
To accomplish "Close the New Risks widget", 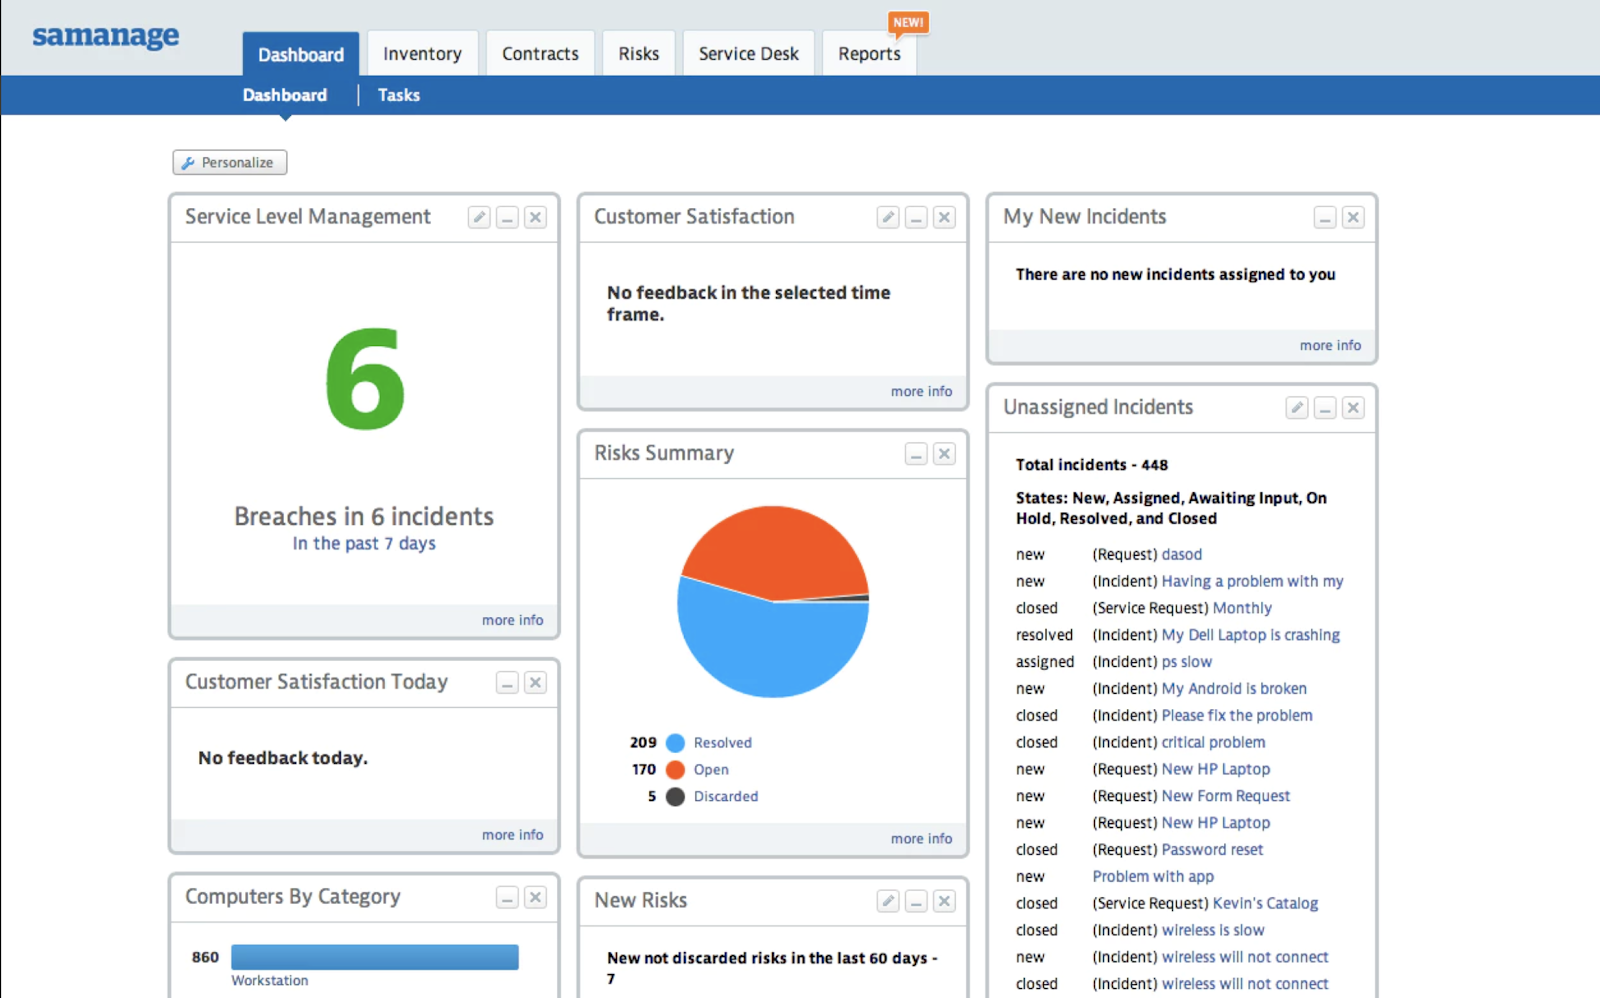I will click(x=944, y=901).
